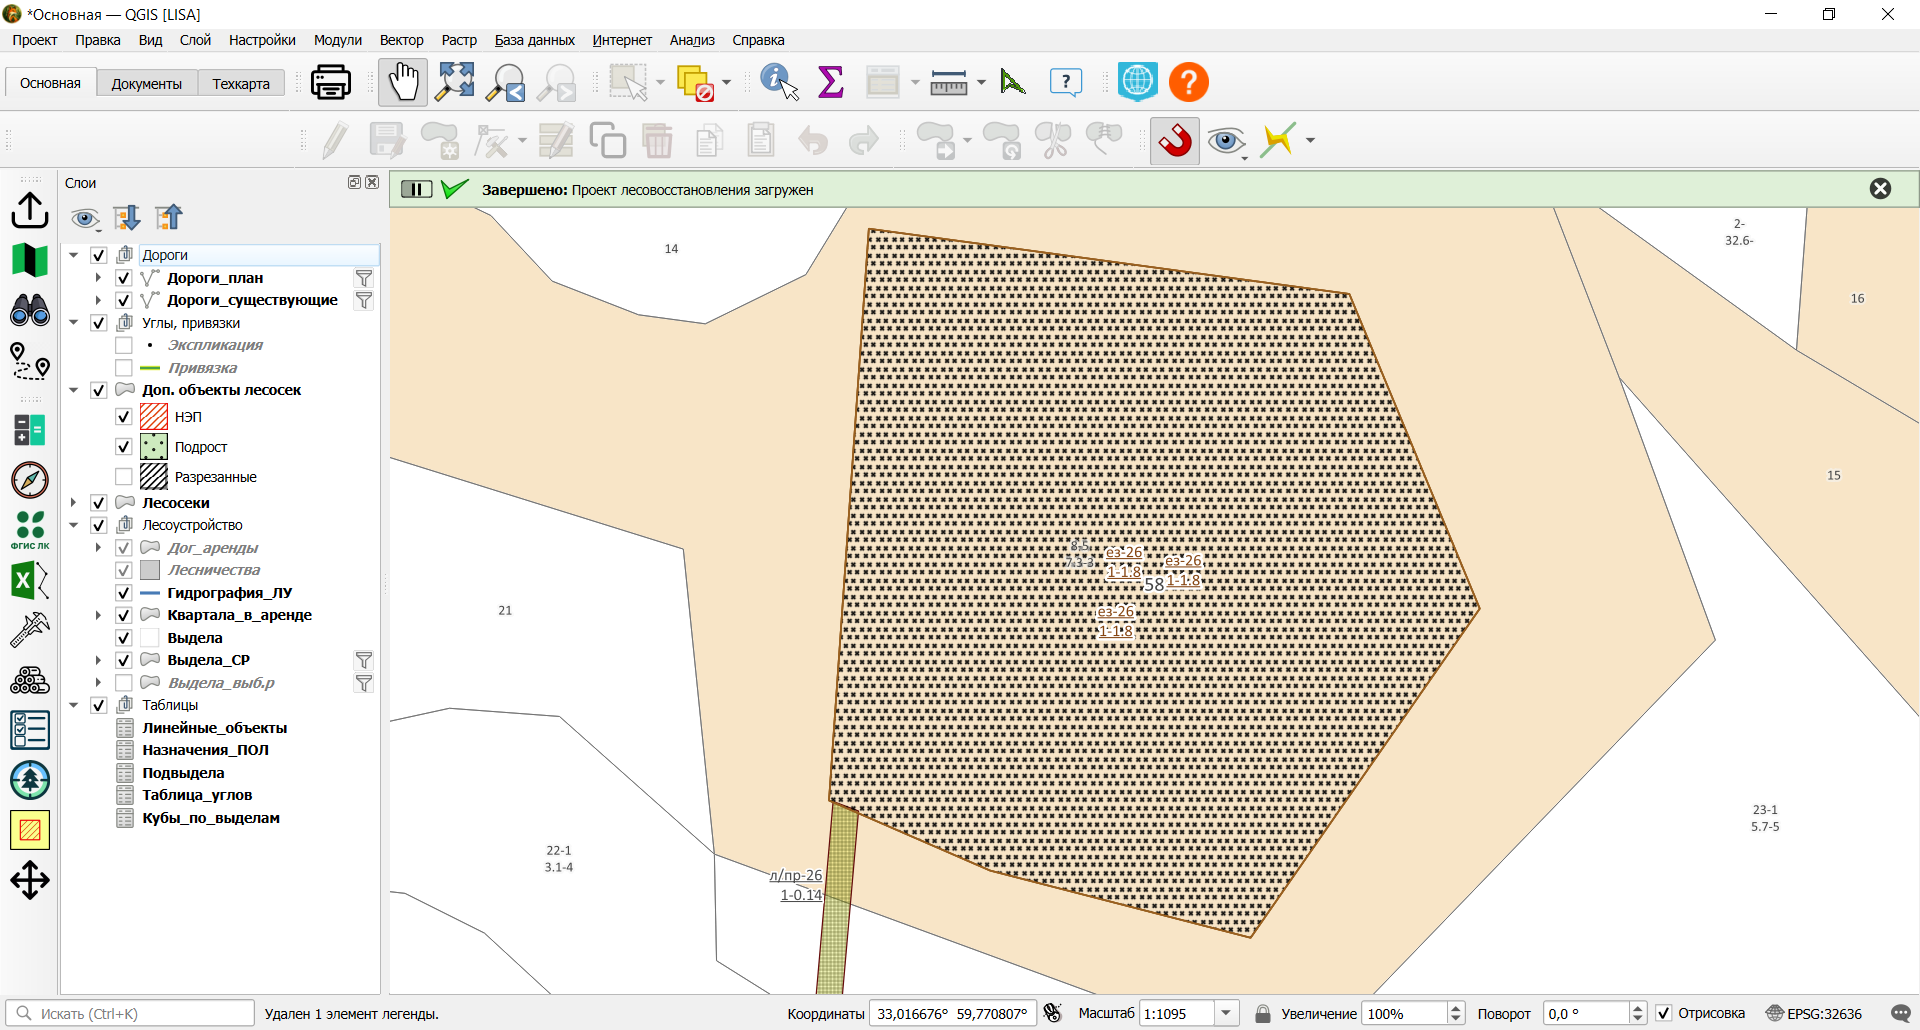Uncheck the НЭП layer checkbox
This screenshot has width=1920, height=1030.
point(124,417)
